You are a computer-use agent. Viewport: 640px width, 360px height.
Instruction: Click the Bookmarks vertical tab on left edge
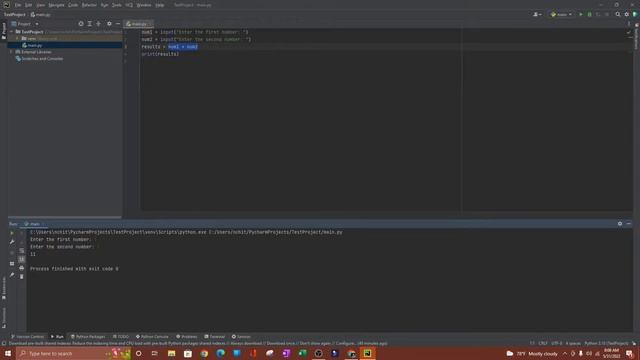(x=4, y=288)
